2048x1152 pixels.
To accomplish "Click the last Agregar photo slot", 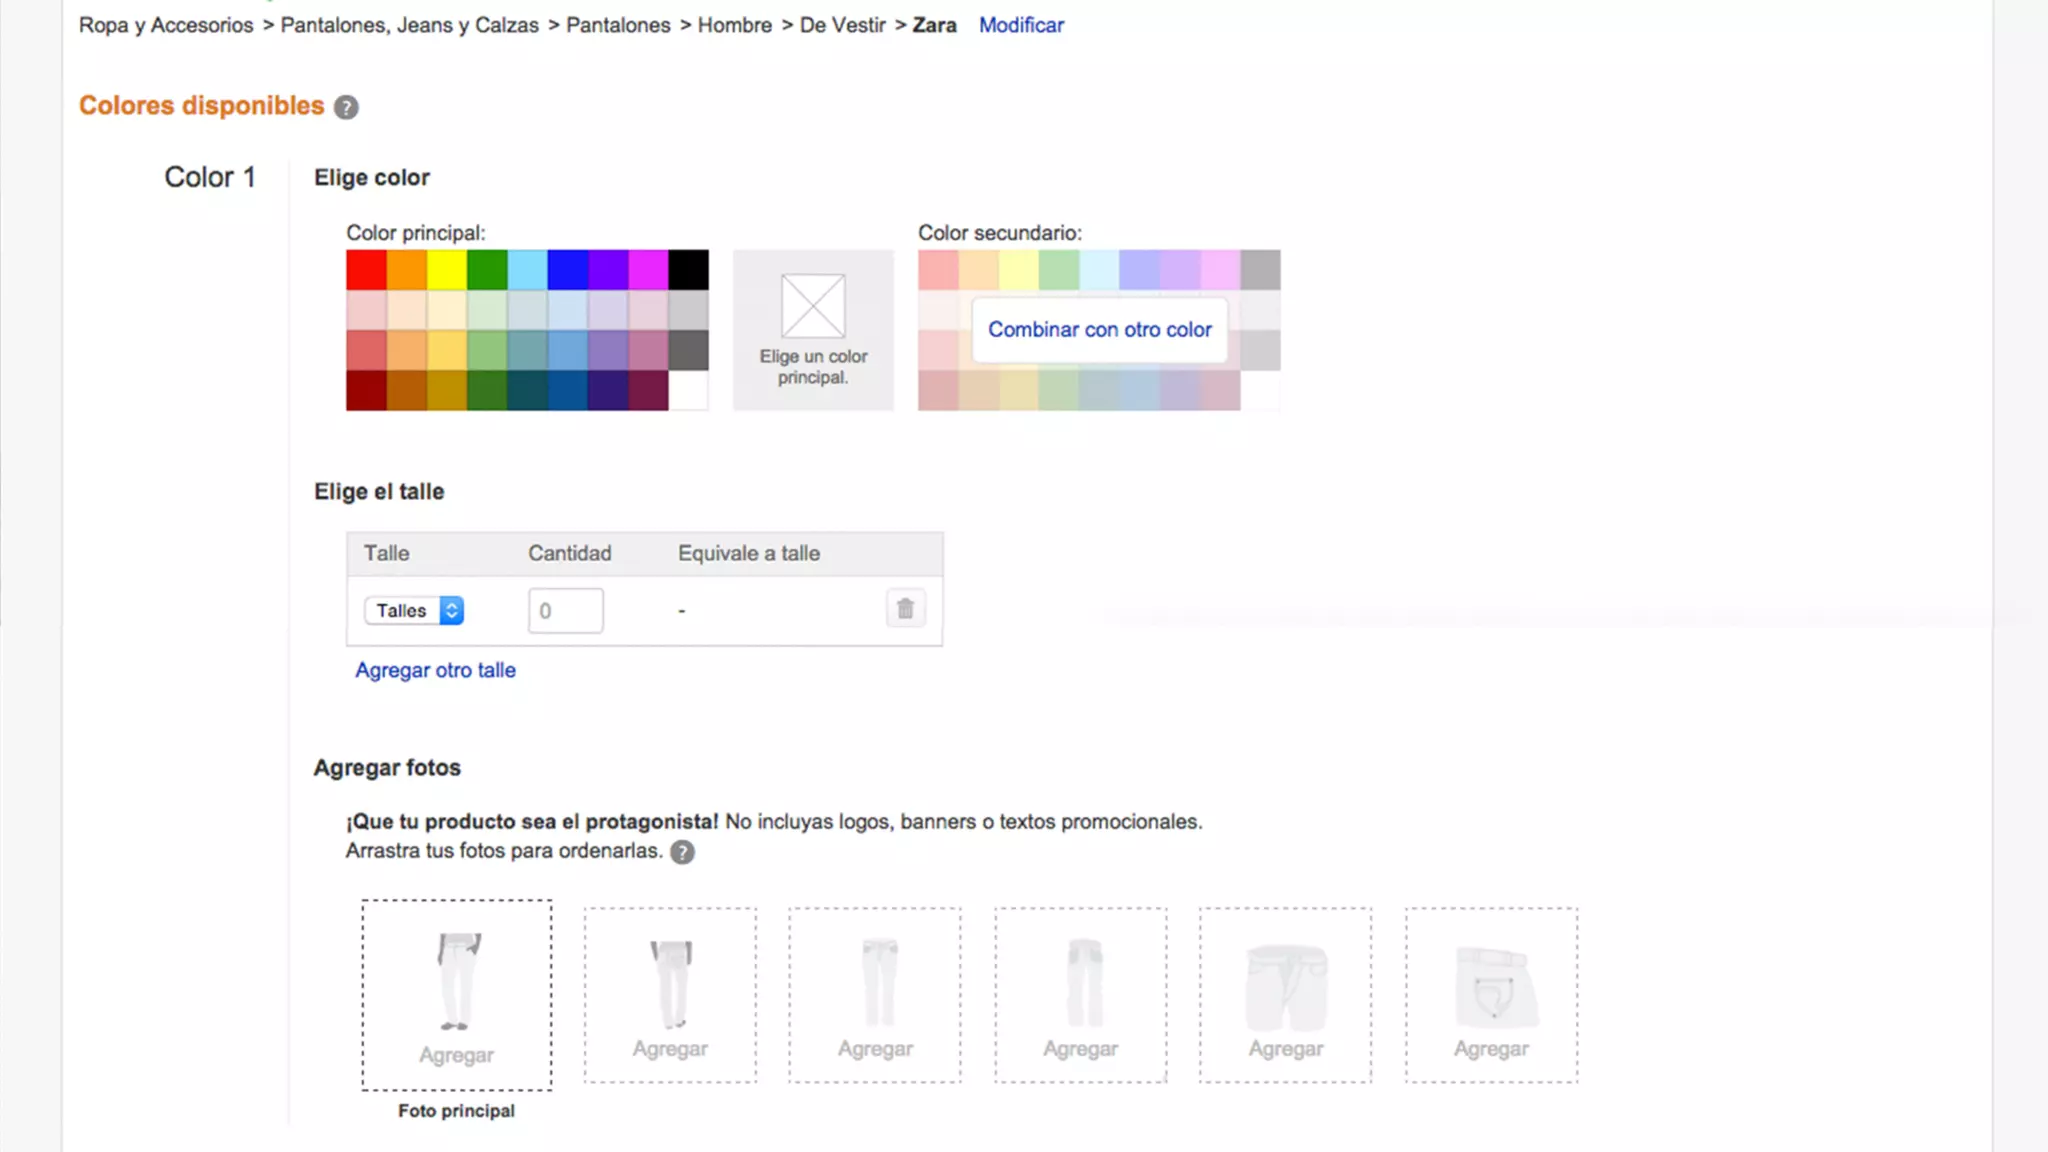I will tap(1491, 995).
